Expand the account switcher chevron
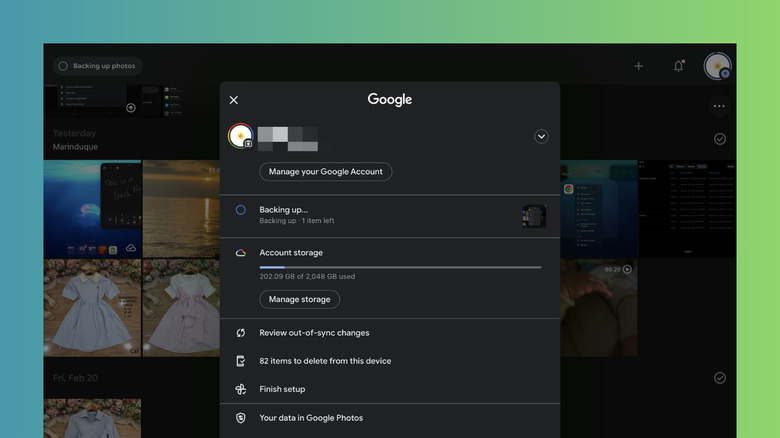 (x=541, y=136)
